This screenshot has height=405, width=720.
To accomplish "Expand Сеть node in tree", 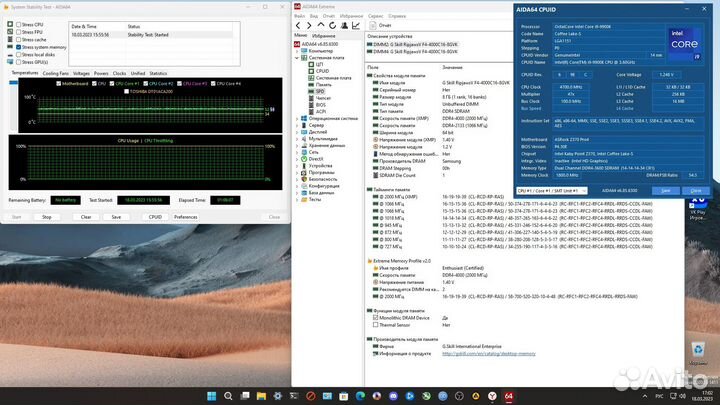I will point(297,152).
